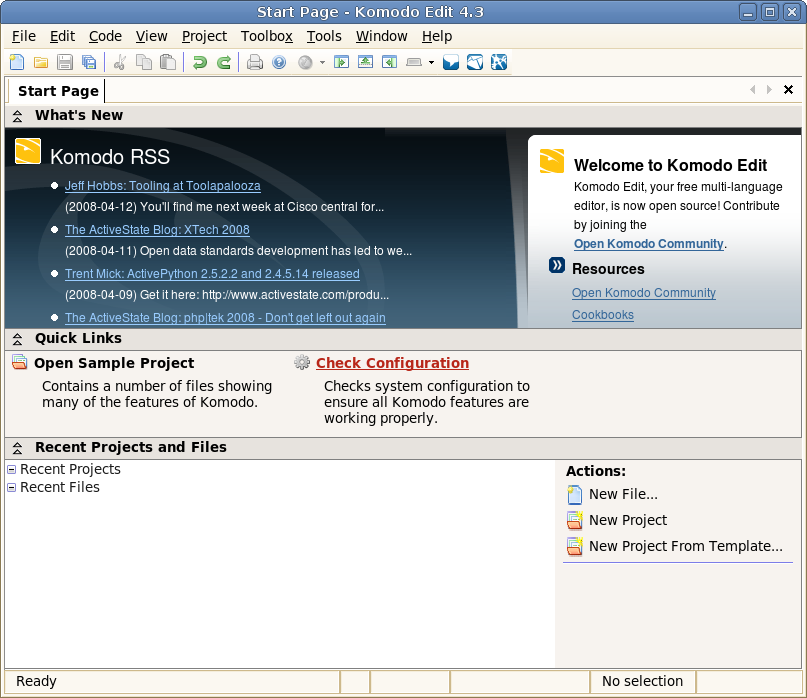Collapse the Recent Projects tree node
The width and height of the screenshot is (807, 698).
pyautogui.click(x=11, y=469)
